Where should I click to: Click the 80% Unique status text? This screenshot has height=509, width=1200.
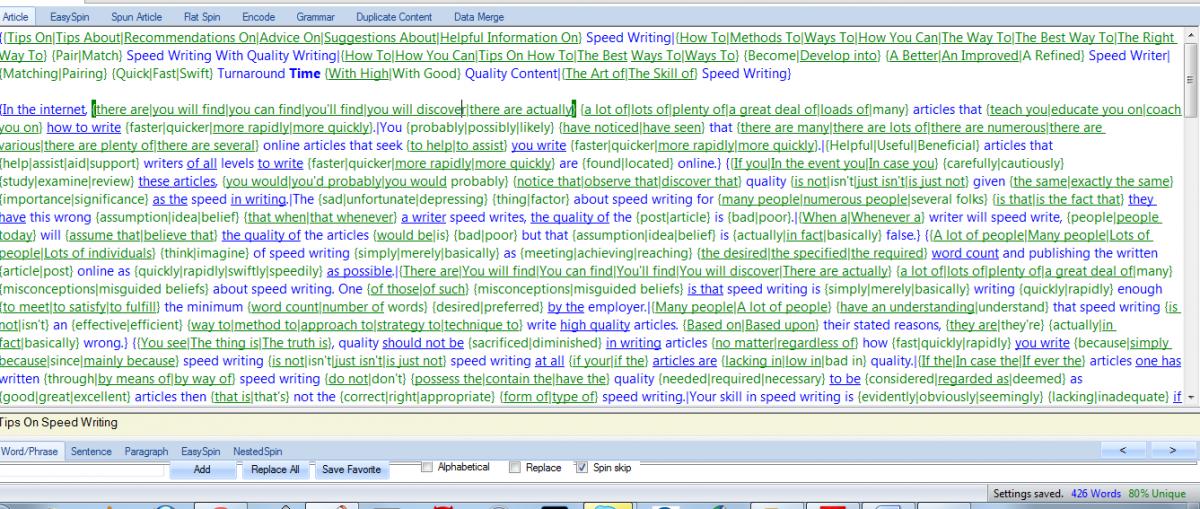coord(1157,494)
